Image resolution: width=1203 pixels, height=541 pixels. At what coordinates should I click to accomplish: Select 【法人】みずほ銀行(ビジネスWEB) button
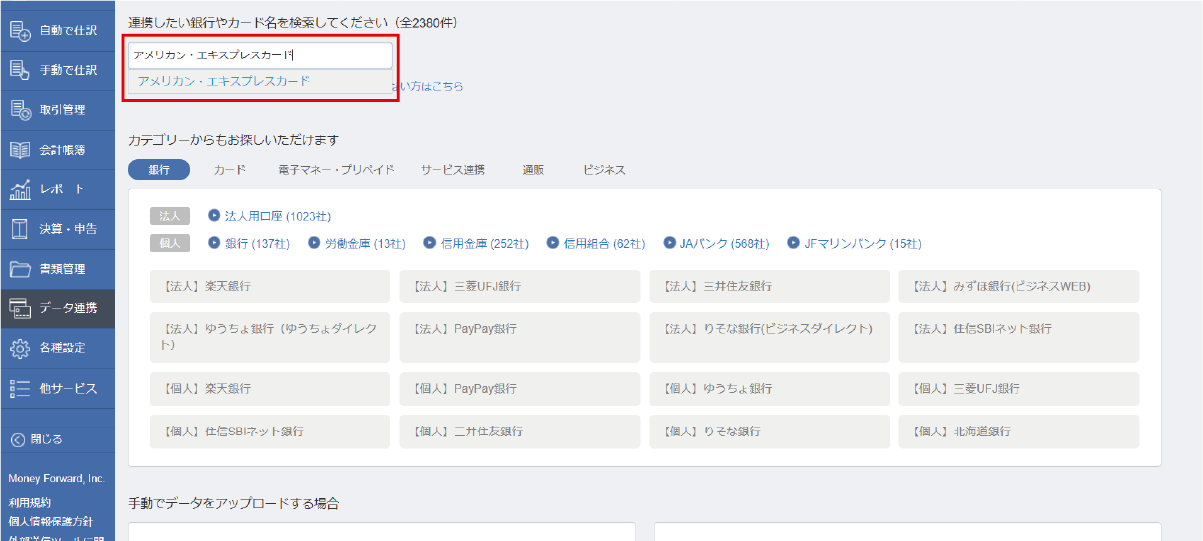tap(1019, 286)
